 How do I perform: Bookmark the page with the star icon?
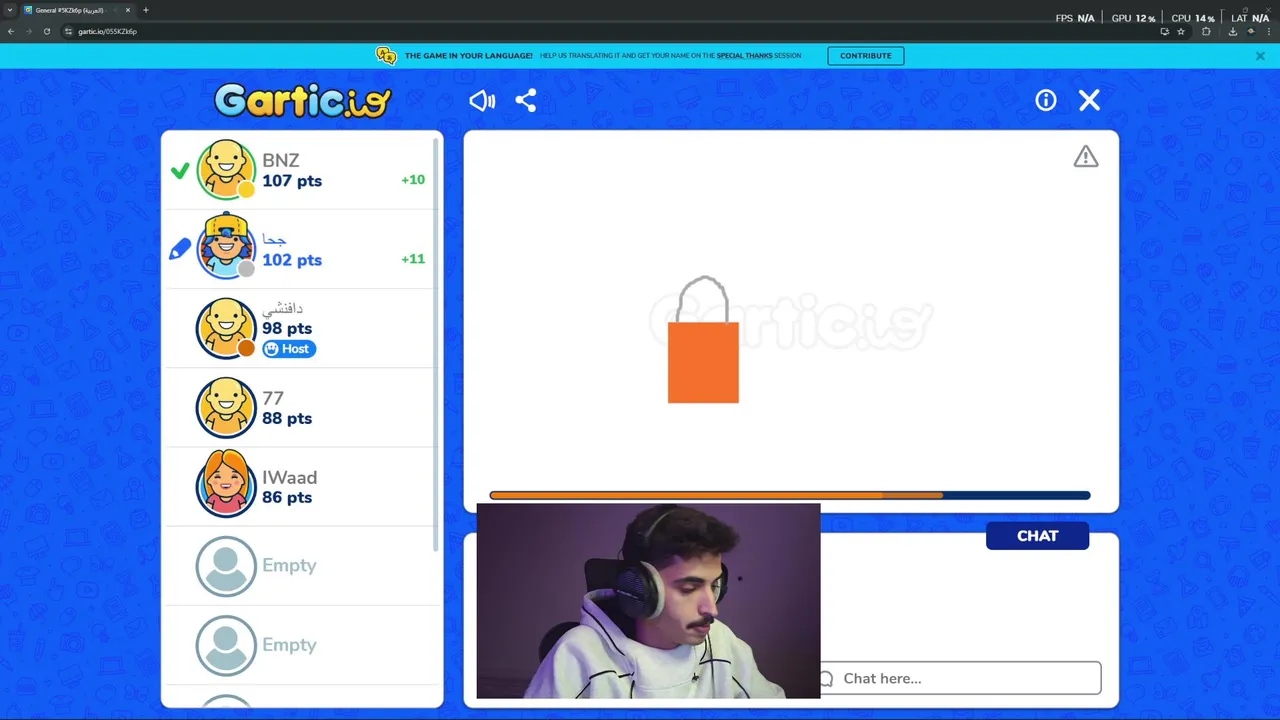click(1181, 31)
